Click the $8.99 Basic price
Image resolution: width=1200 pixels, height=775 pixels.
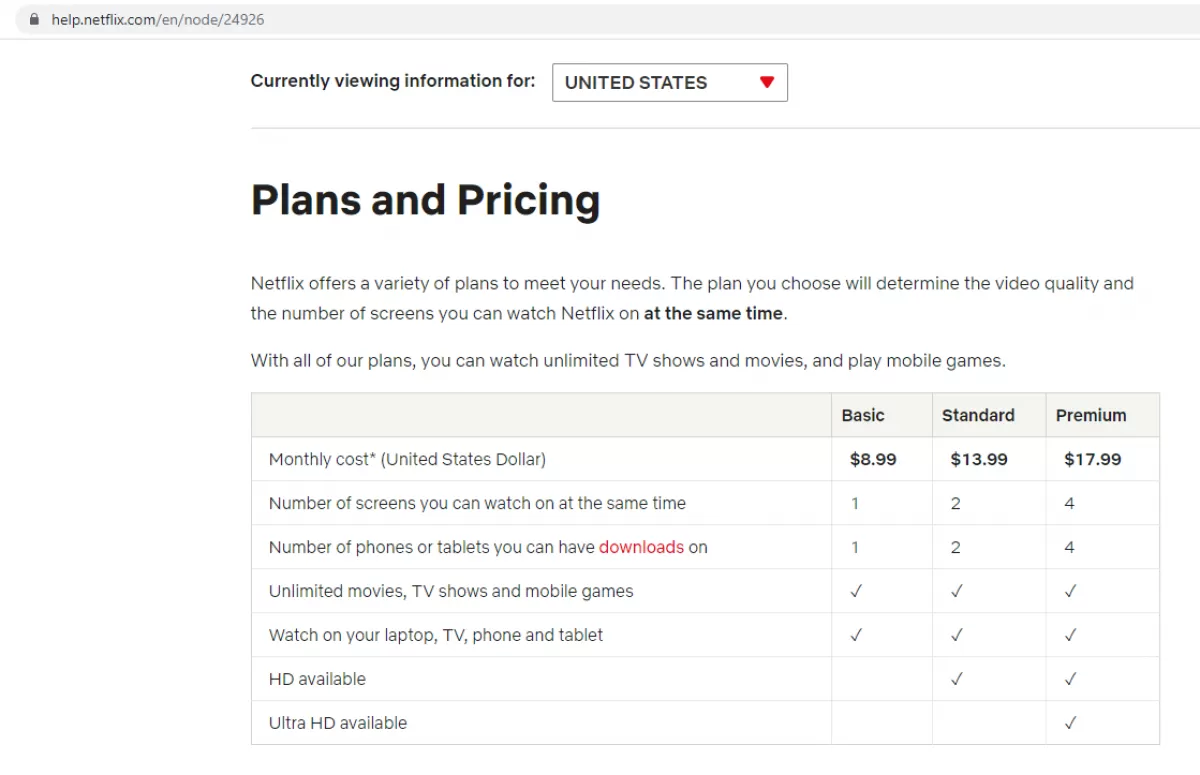click(x=873, y=459)
